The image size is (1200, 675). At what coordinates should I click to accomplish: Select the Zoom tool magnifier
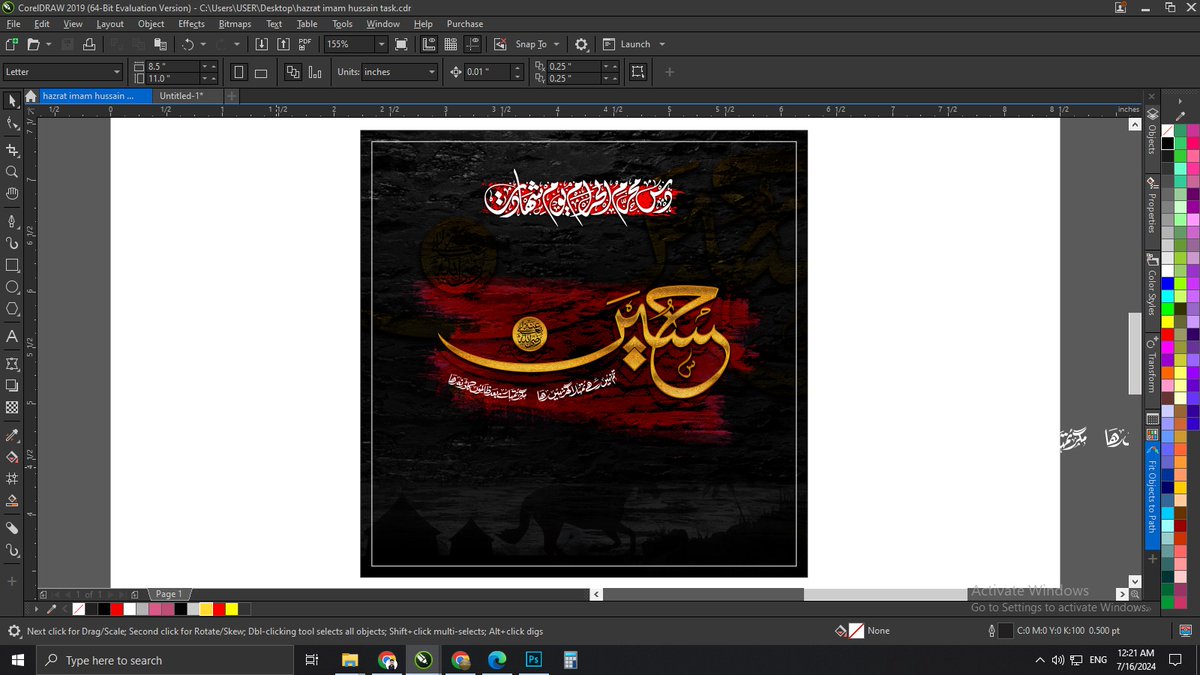[12, 171]
